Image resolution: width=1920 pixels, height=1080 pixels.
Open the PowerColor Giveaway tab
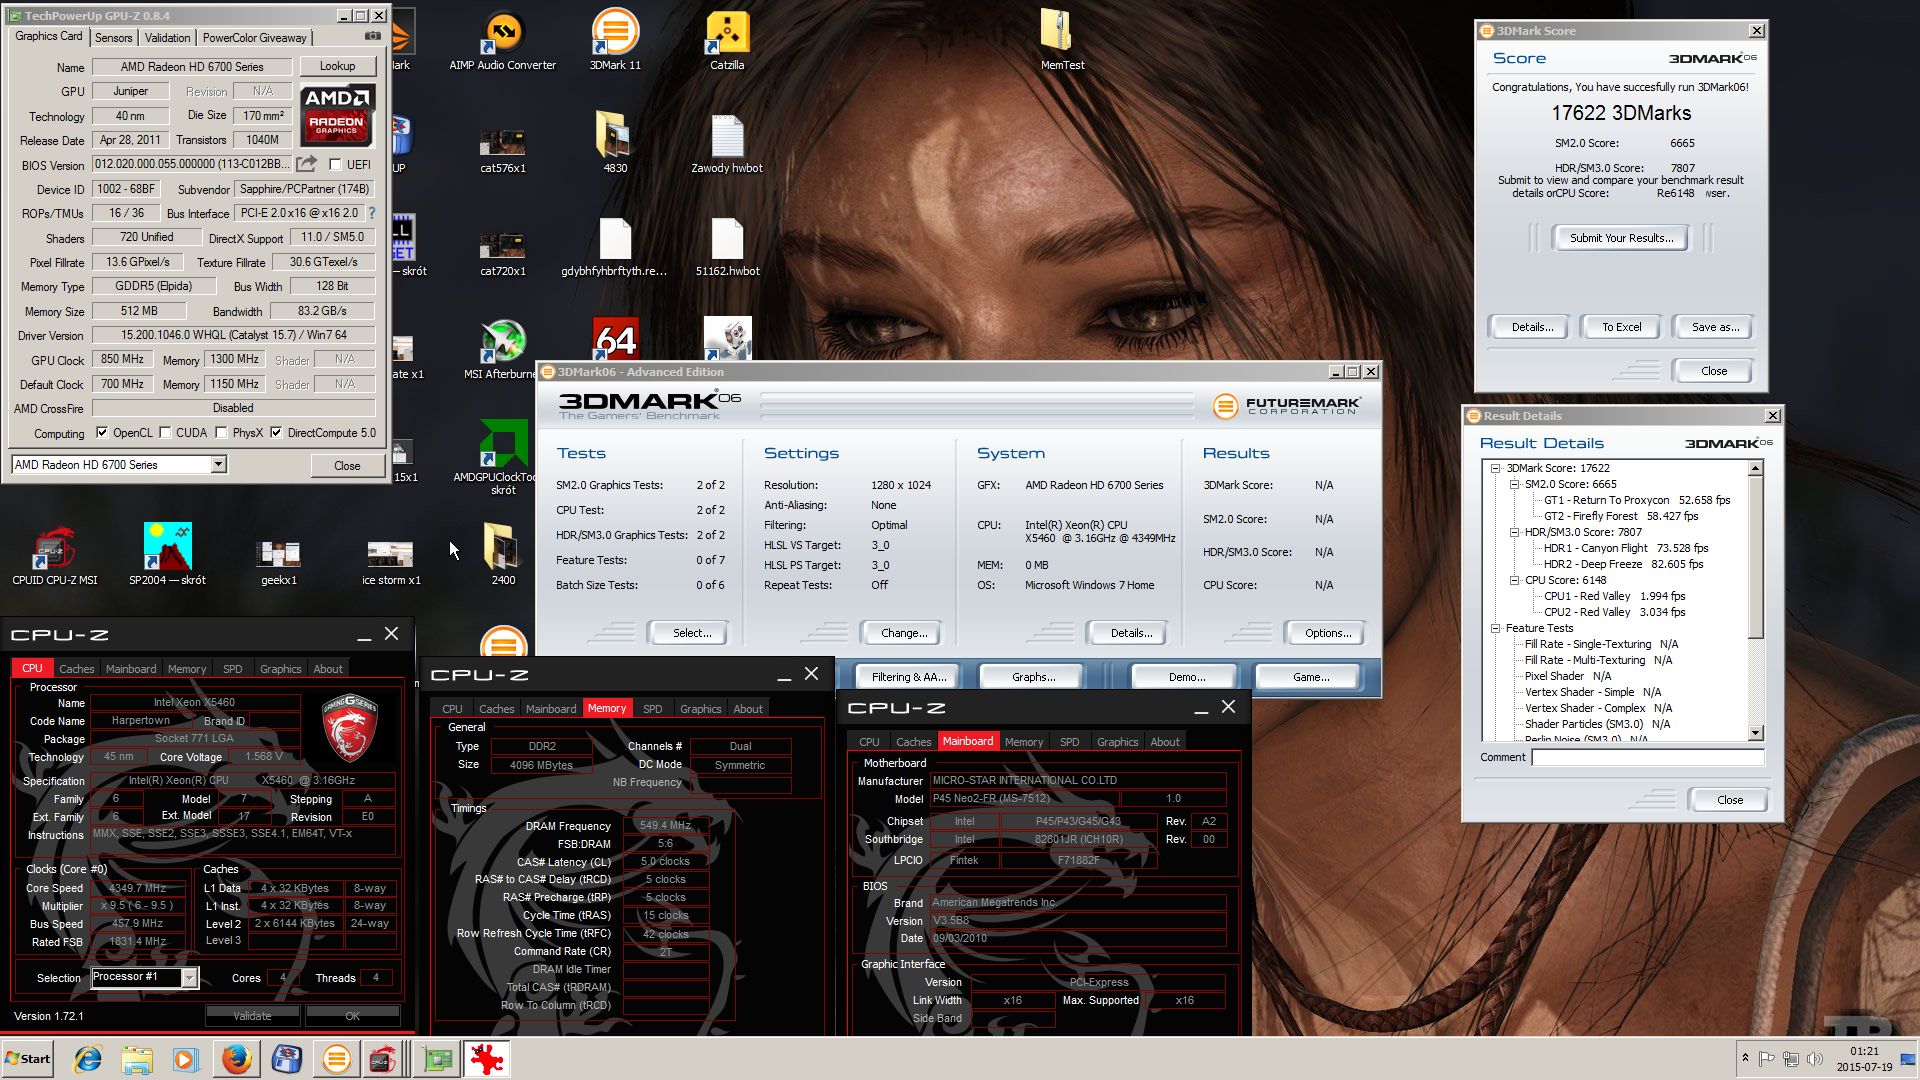(x=254, y=38)
